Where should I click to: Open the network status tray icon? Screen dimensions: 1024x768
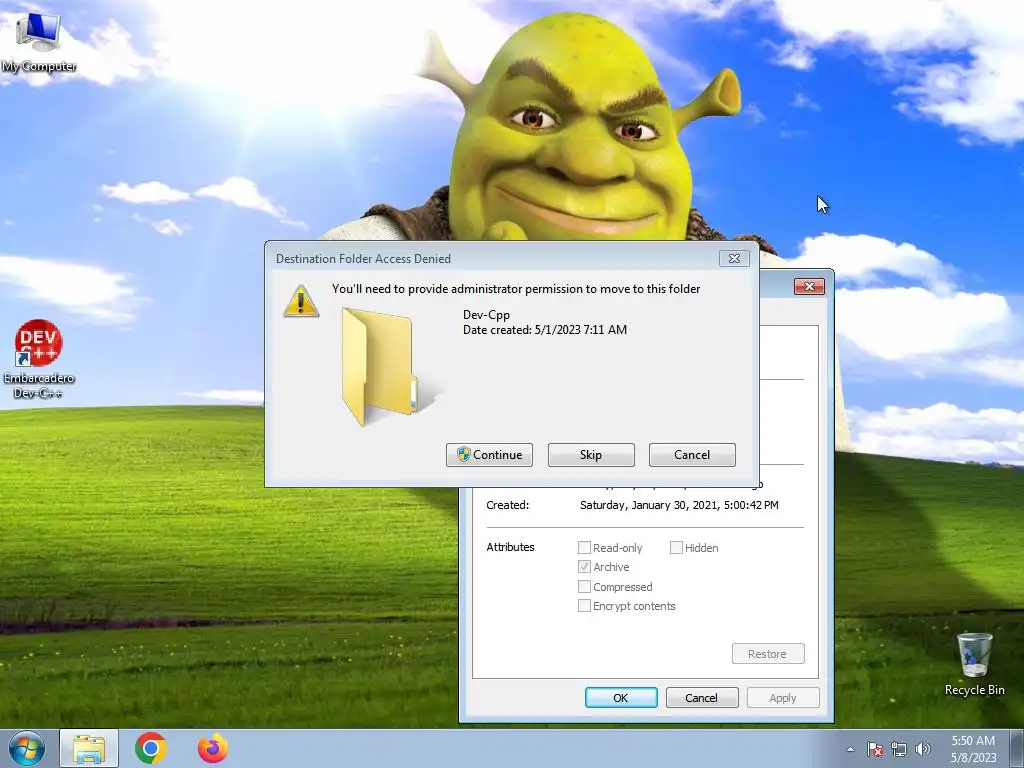click(x=899, y=749)
